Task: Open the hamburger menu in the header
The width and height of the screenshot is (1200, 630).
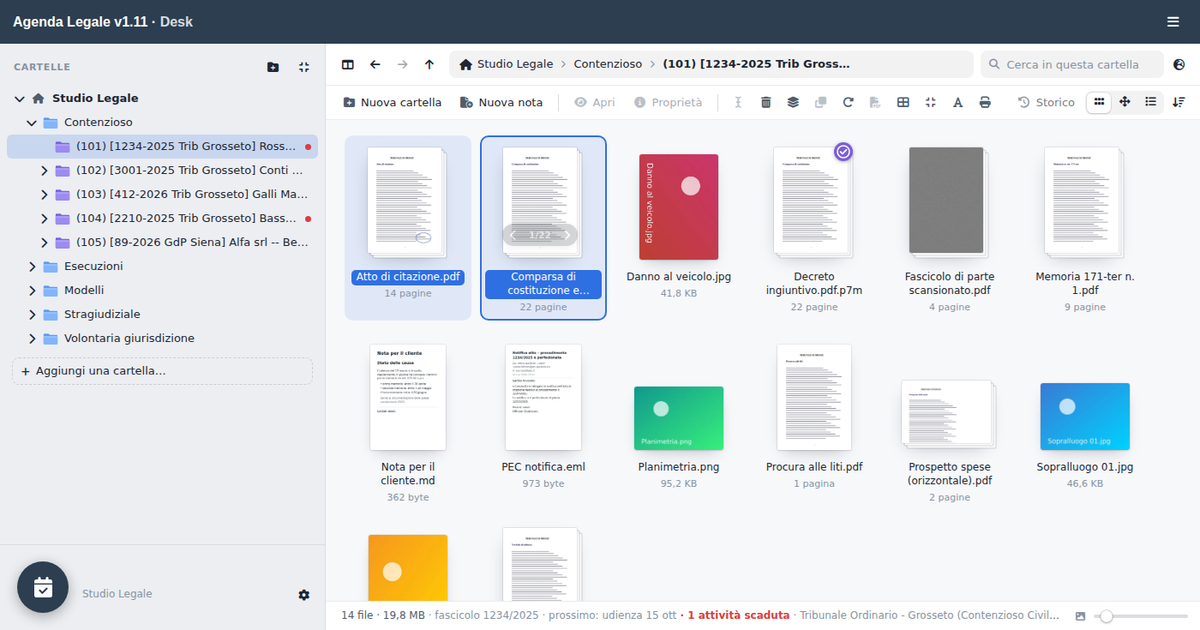Action: coord(1173,22)
